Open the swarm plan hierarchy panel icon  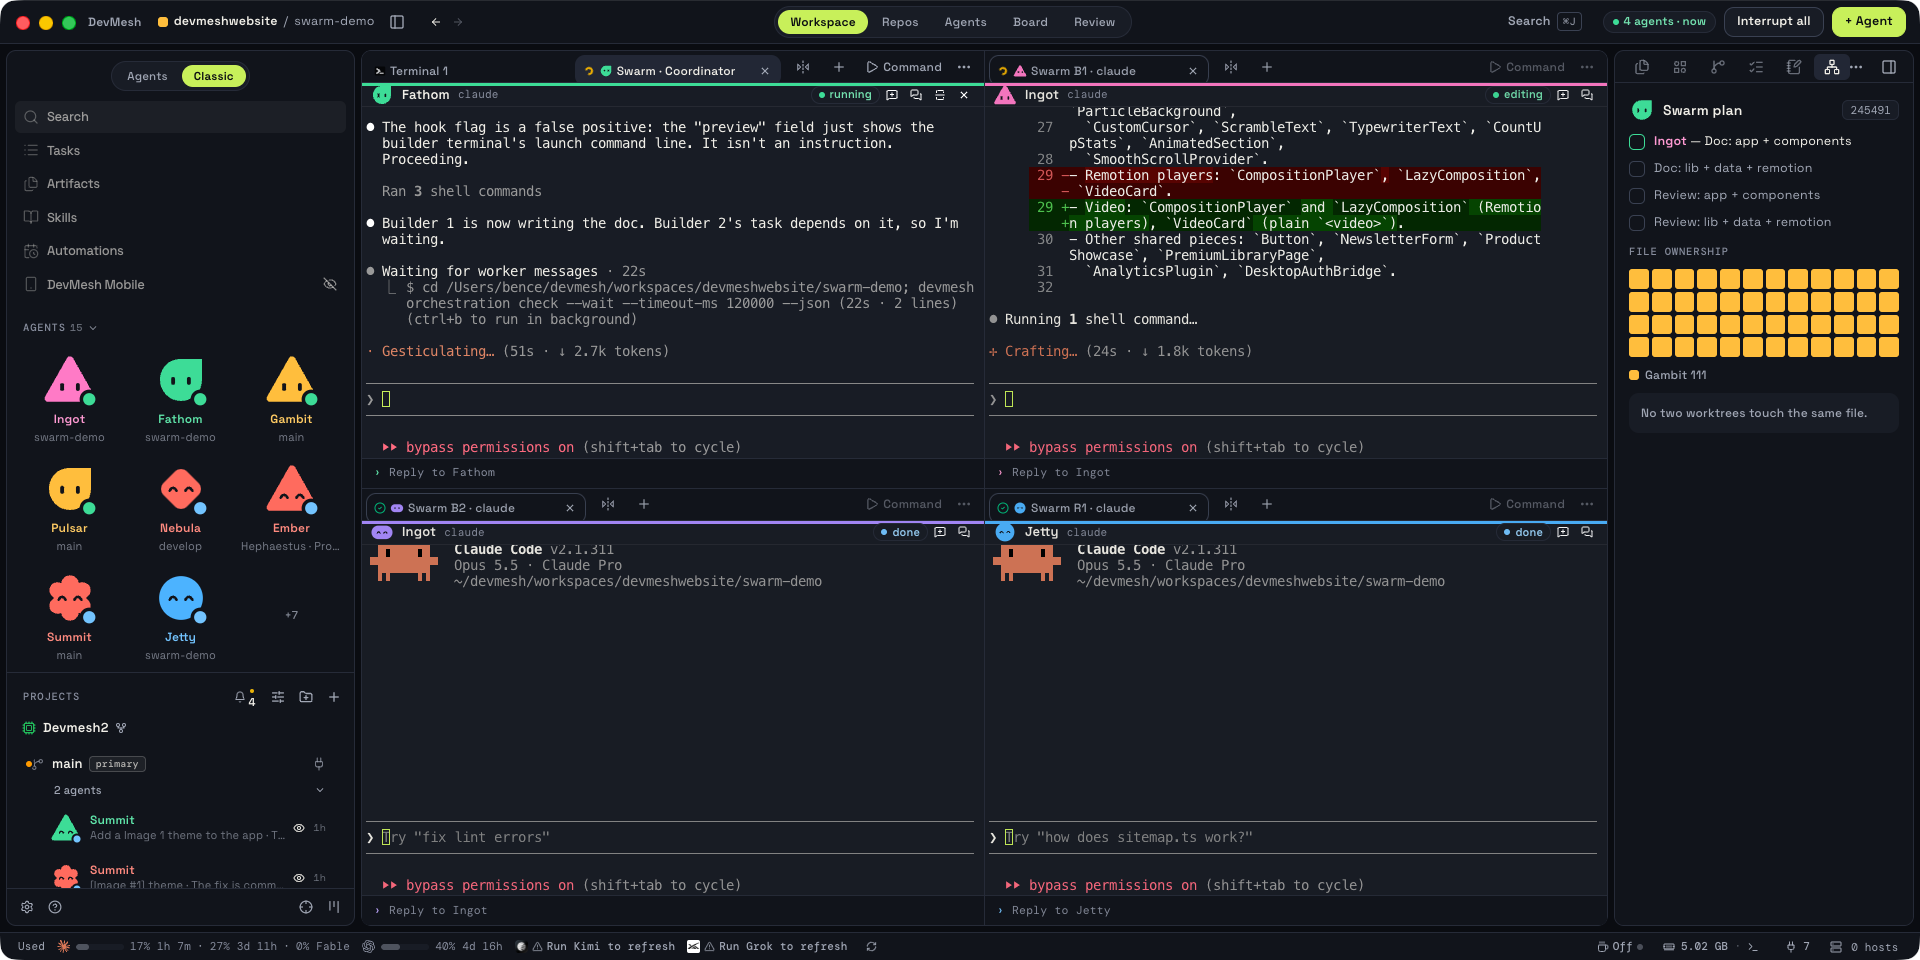click(1831, 67)
